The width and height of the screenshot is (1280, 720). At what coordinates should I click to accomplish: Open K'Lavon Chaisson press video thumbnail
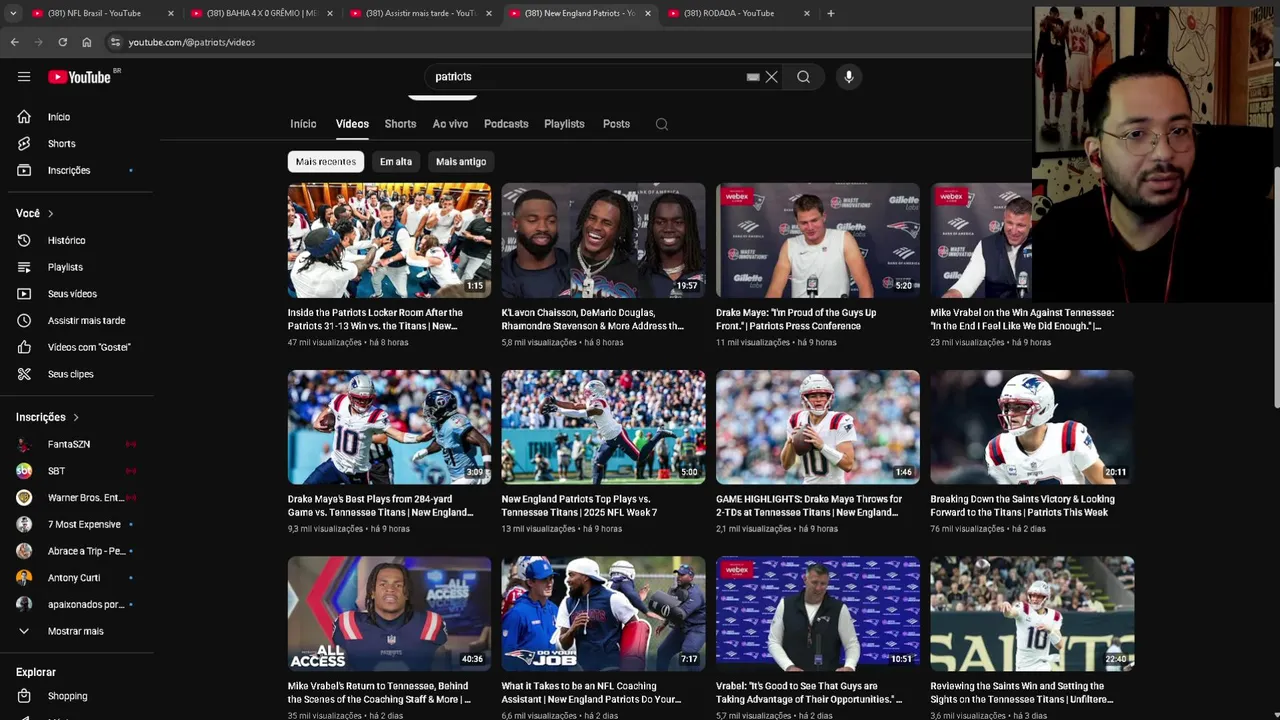click(603, 240)
